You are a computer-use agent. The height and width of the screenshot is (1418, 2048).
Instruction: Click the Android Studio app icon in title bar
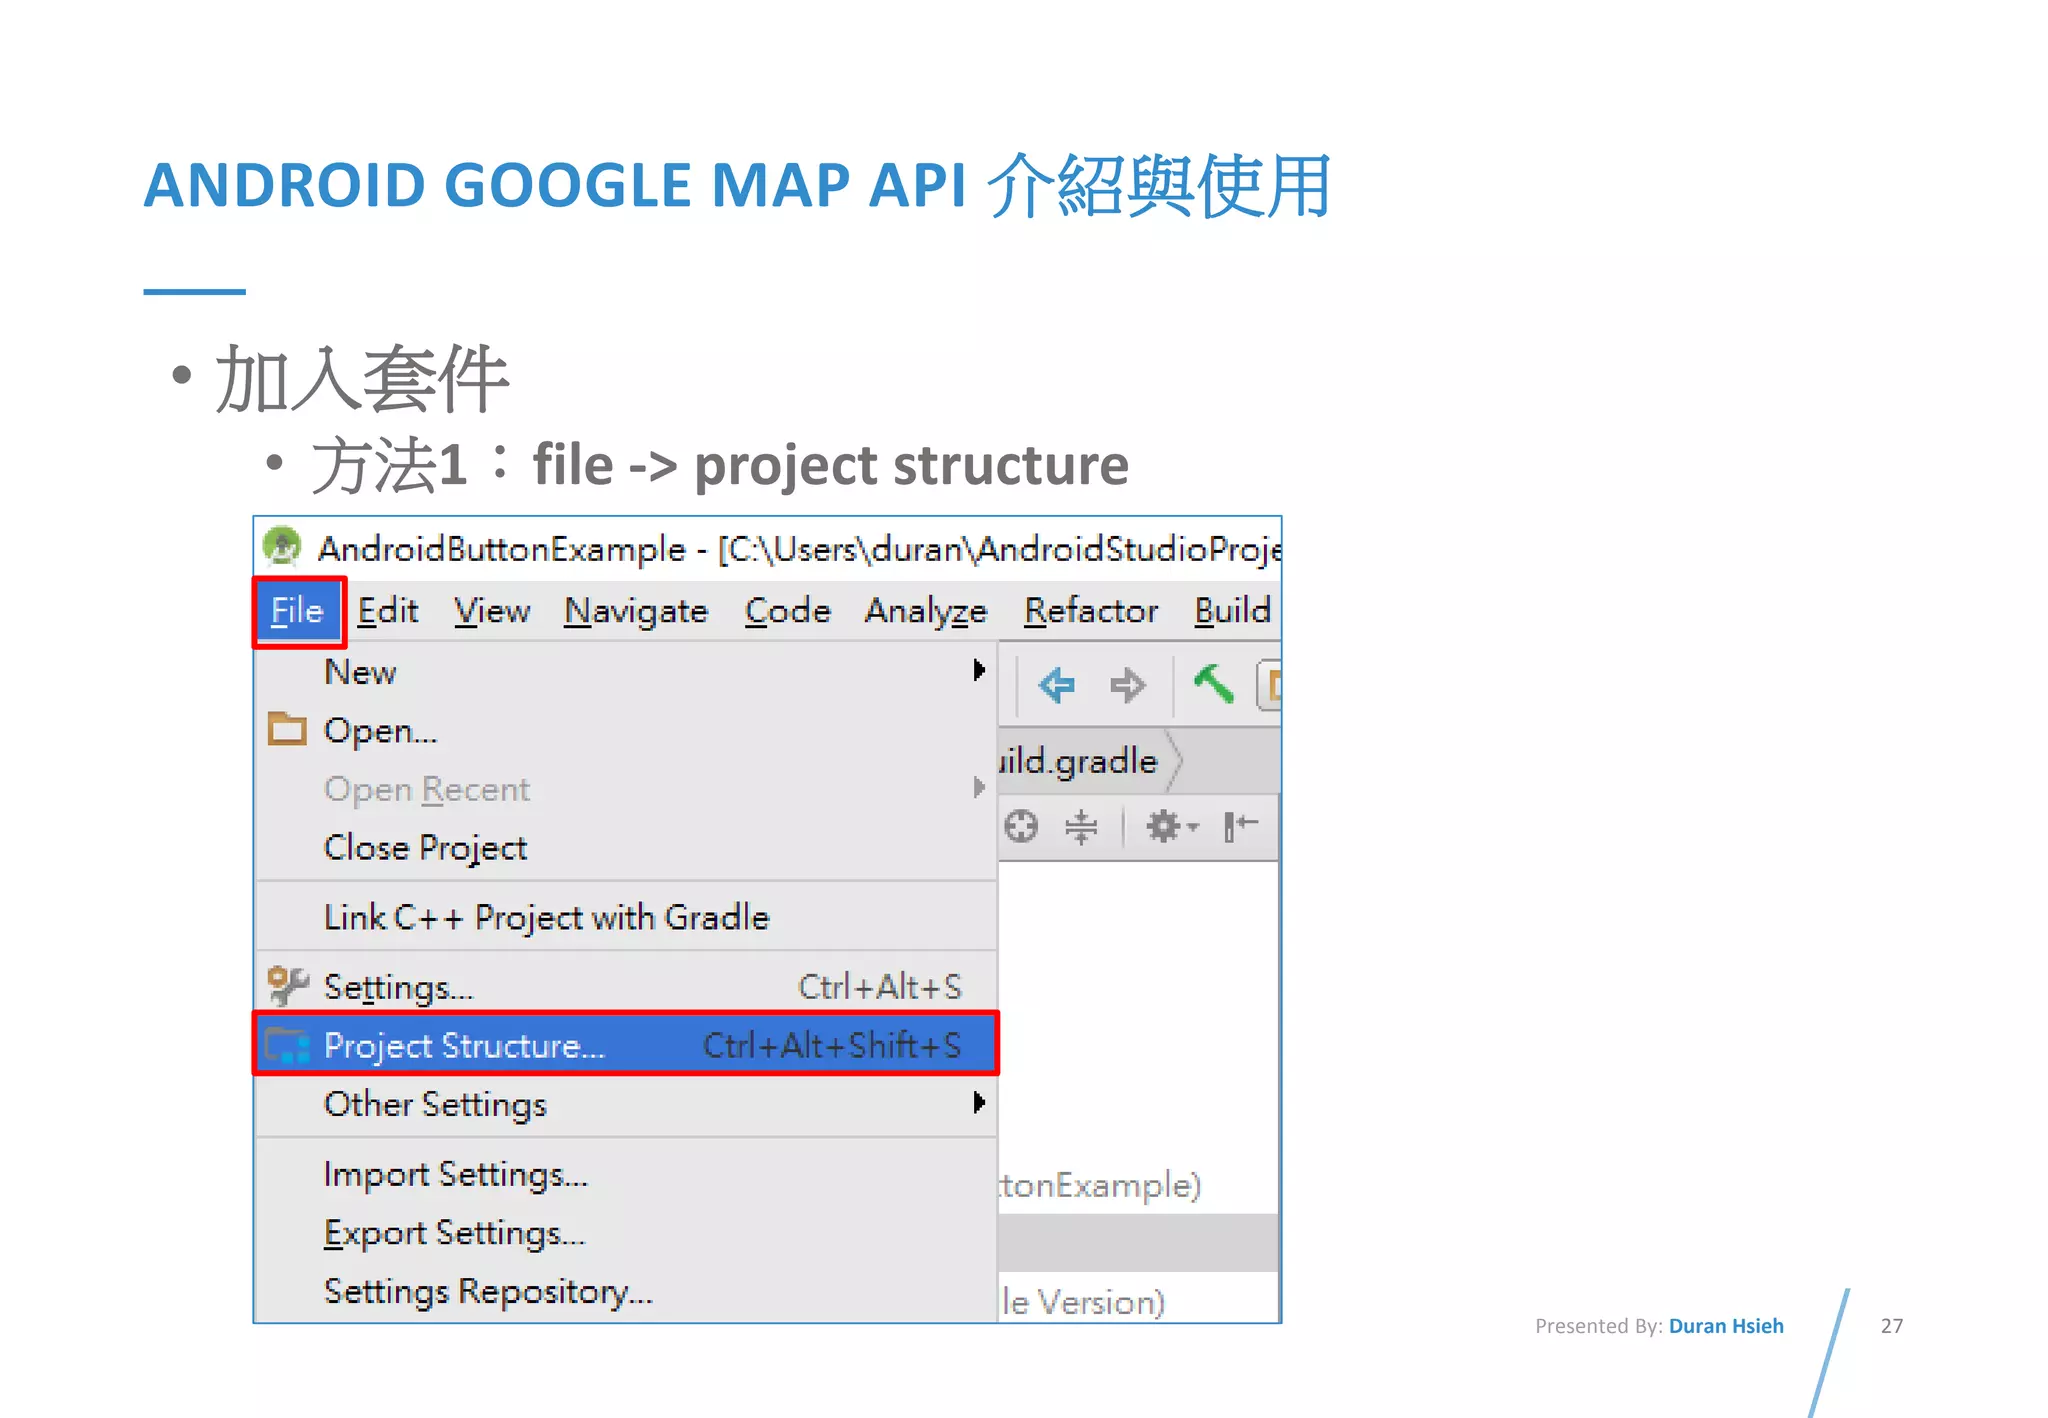[x=282, y=547]
